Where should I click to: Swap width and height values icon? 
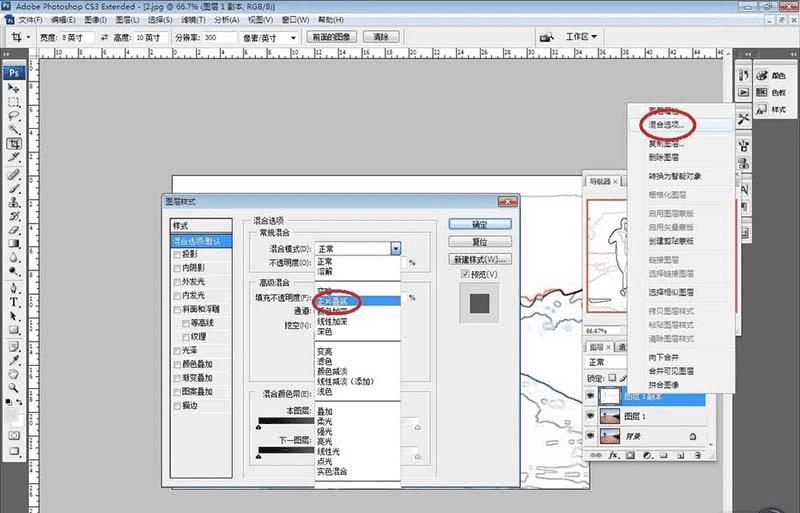[x=105, y=37]
